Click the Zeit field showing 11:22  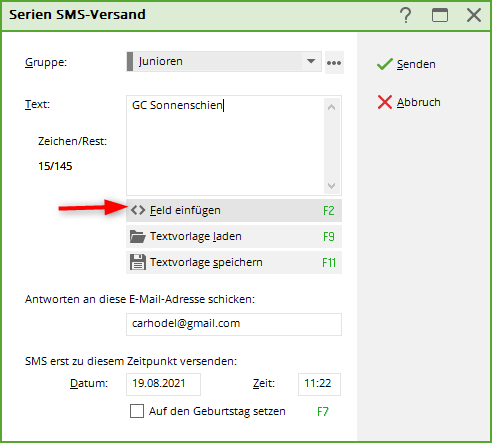click(319, 384)
